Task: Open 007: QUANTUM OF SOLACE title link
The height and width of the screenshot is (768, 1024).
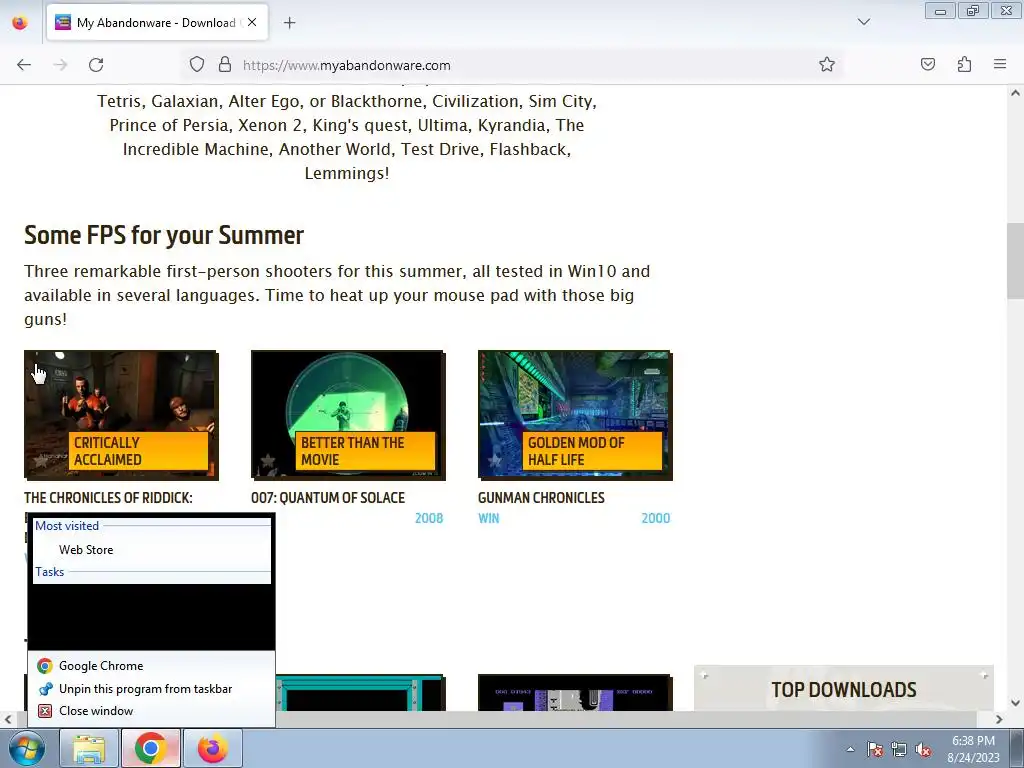Action: point(328,498)
